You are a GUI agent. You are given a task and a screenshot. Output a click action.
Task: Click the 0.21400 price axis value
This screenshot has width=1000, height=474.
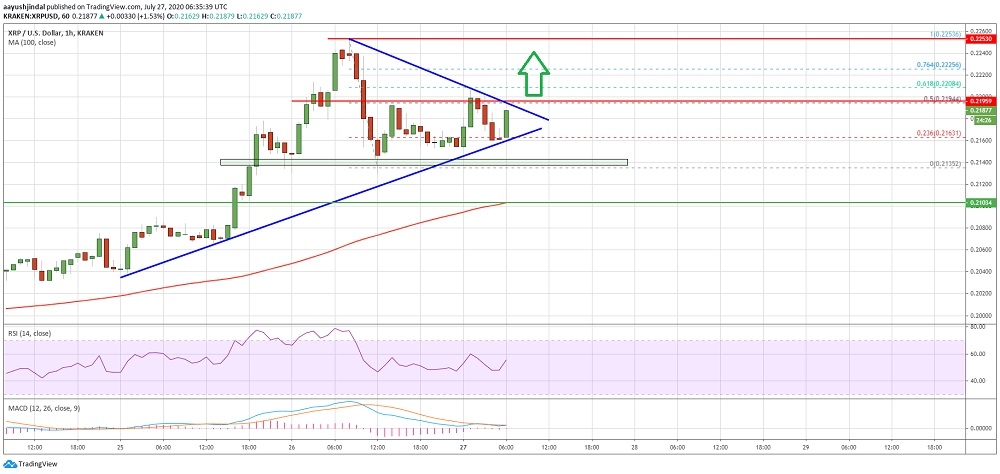coord(980,162)
